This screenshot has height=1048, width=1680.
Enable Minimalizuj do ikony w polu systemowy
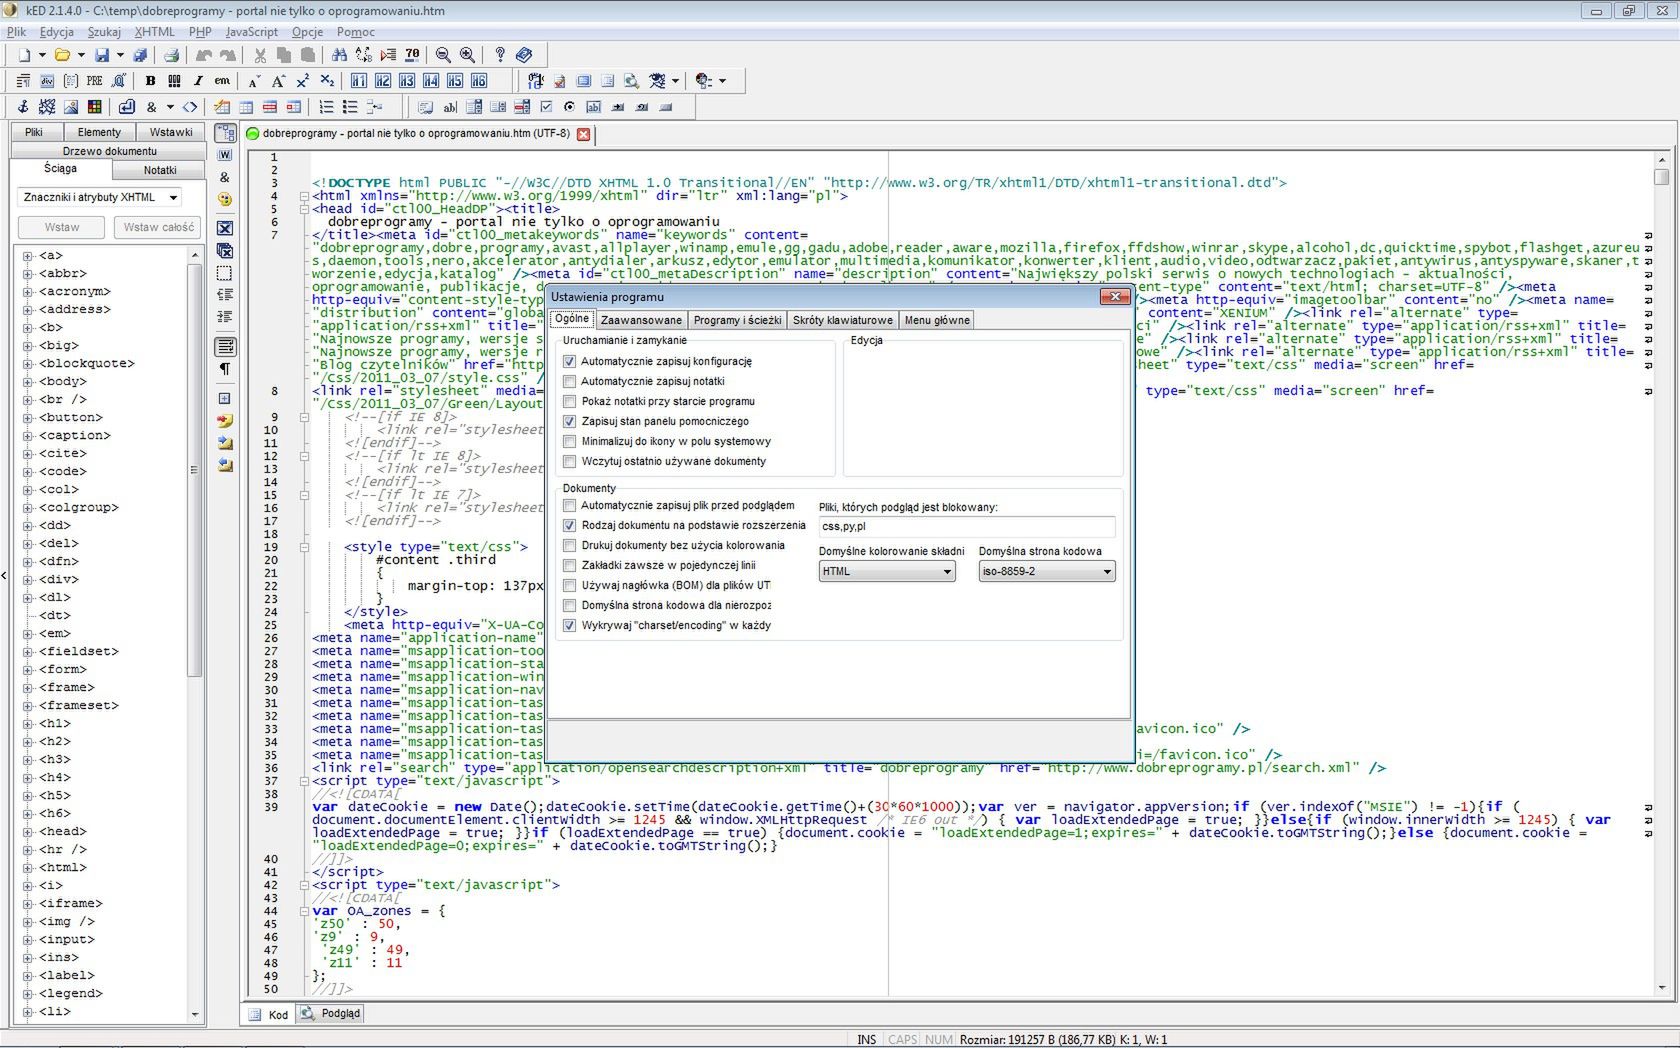(570, 442)
